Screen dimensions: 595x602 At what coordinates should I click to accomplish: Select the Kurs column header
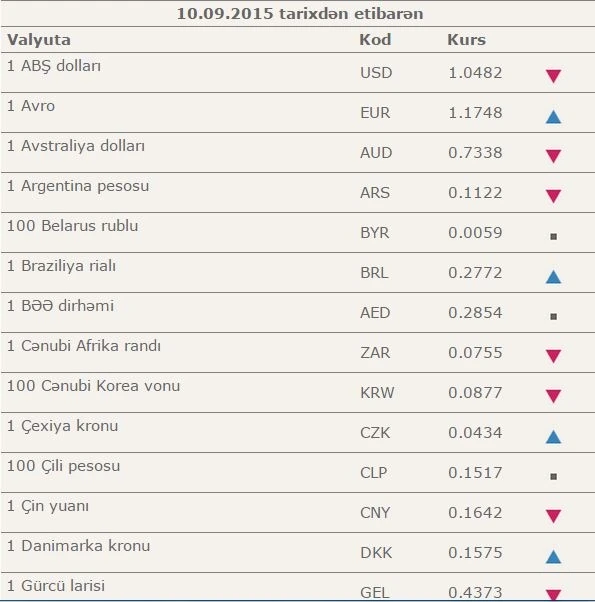click(x=466, y=40)
